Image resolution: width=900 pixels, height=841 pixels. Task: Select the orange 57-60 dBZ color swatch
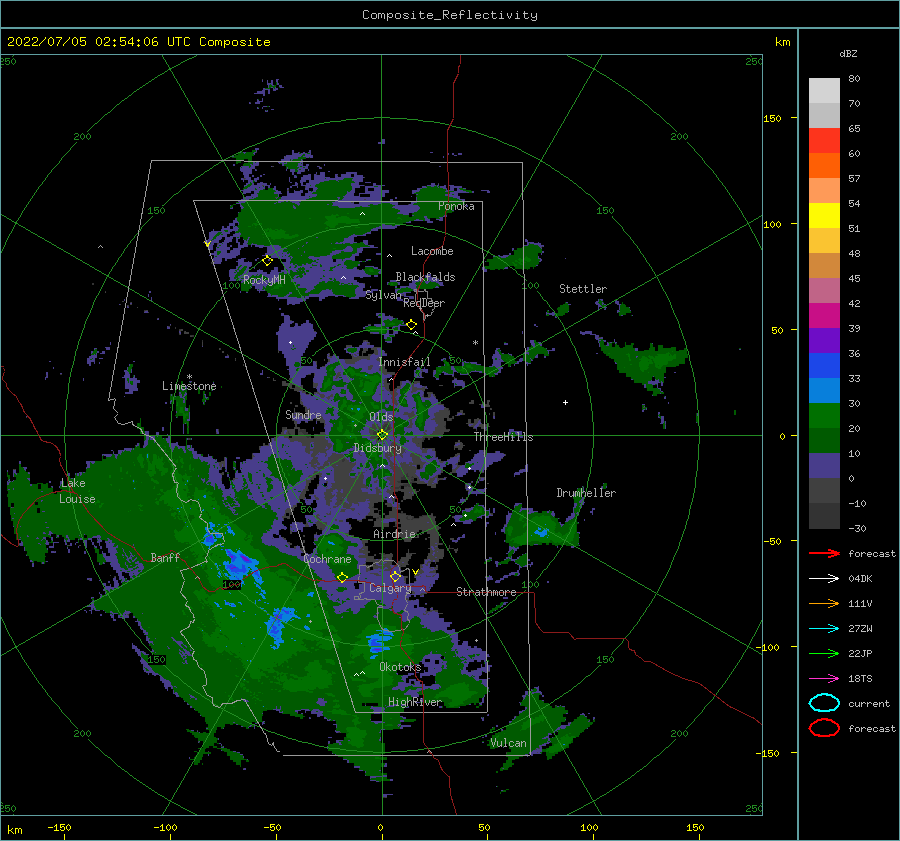(824, 166)
